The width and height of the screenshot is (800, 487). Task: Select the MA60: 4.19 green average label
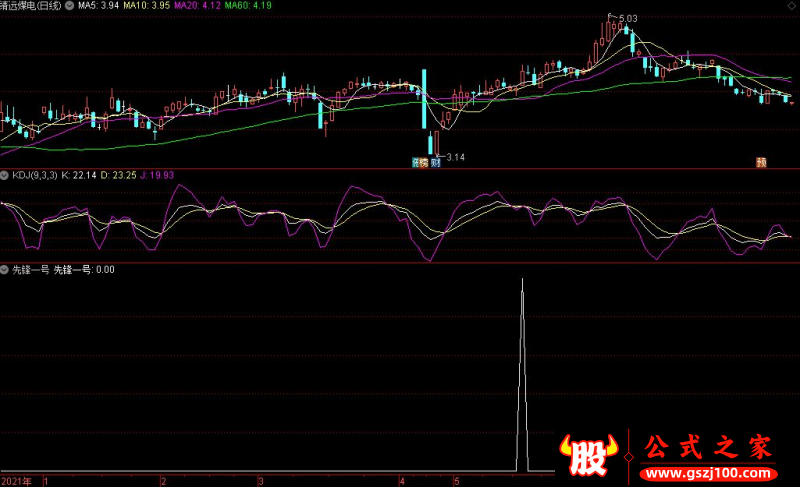(248, 6)
